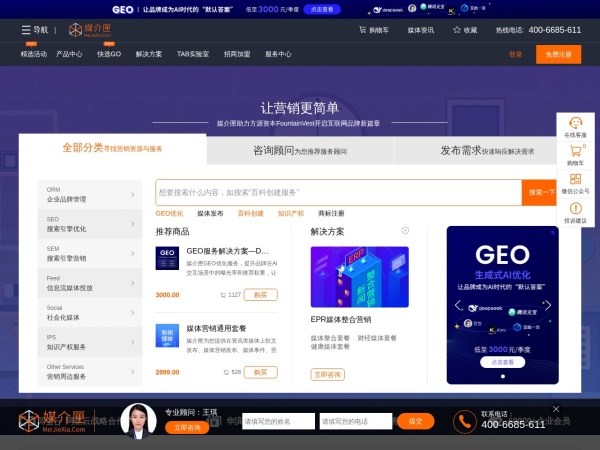Click the star favorite icon in header
Image resolution: width=600 pixels, height=450 pixels.
457,29
